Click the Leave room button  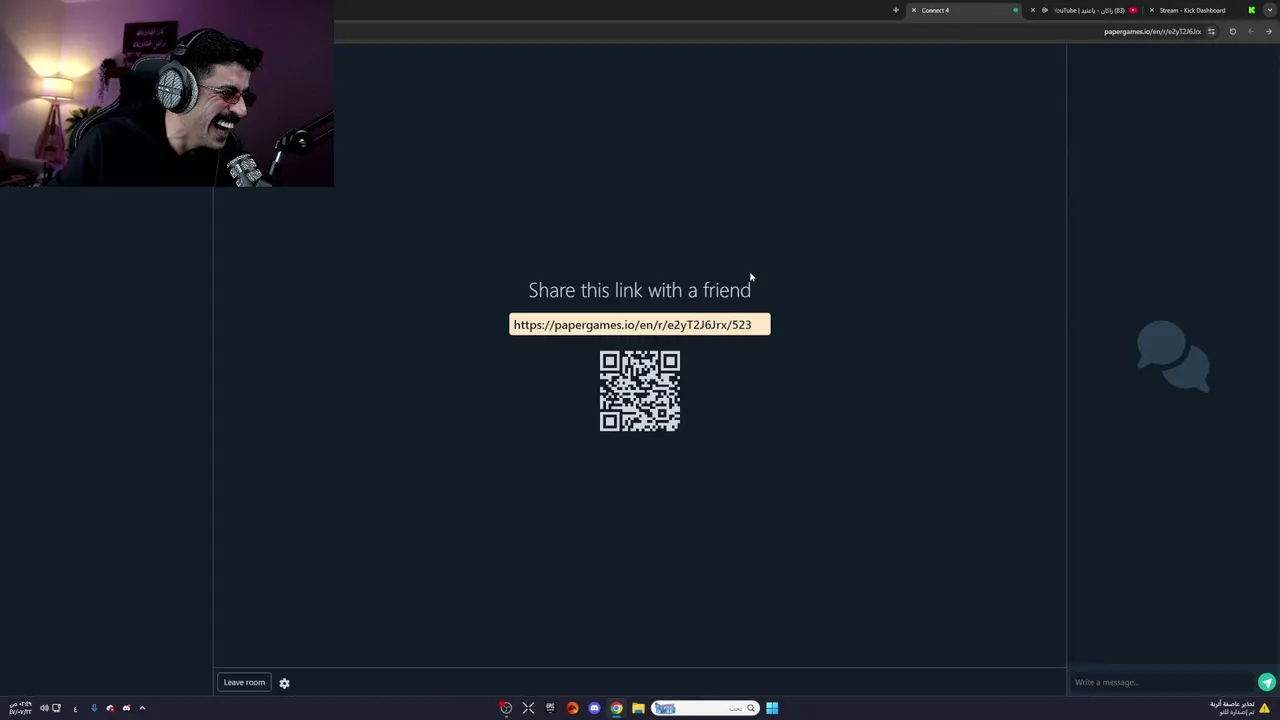tap(244, 682)
